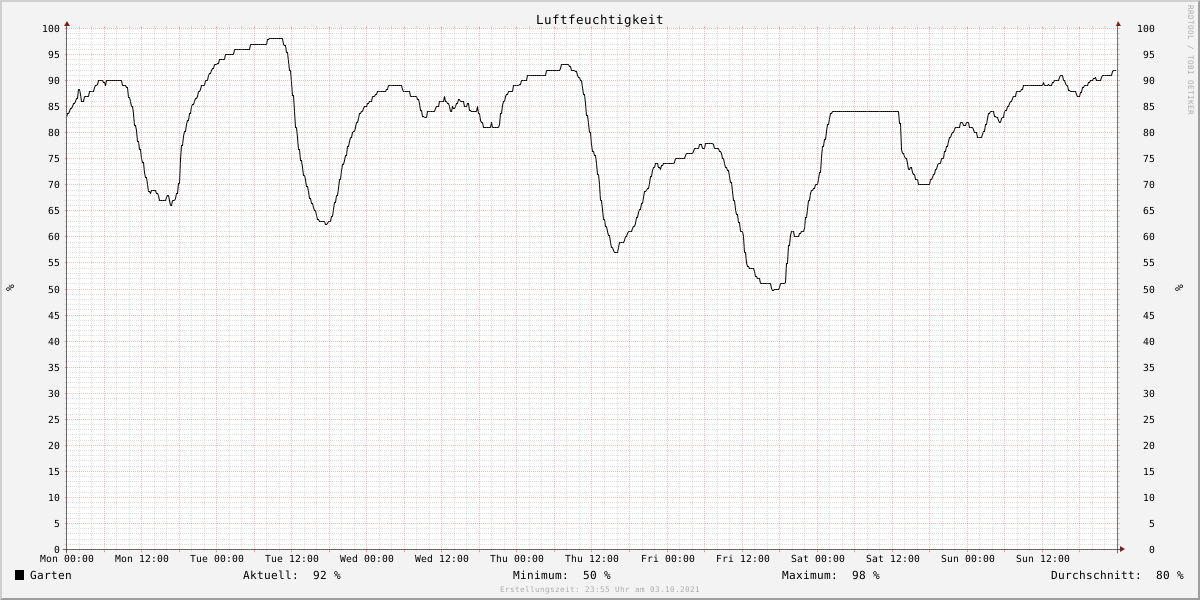Click the Wed 00:00 time axis label
The image size is (1200, 600).
click(367, 559)
